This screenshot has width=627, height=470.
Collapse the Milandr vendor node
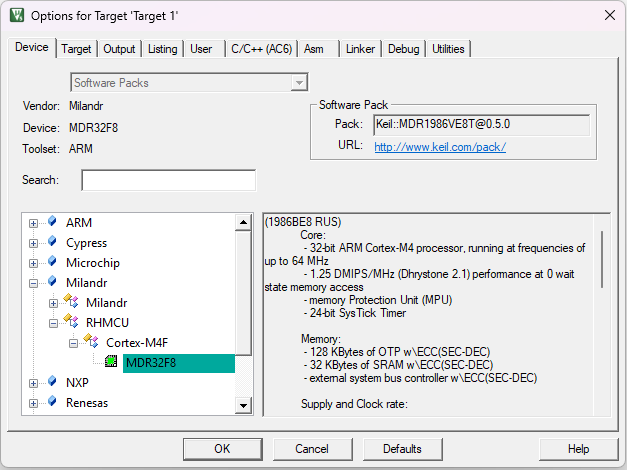[34, 283]
